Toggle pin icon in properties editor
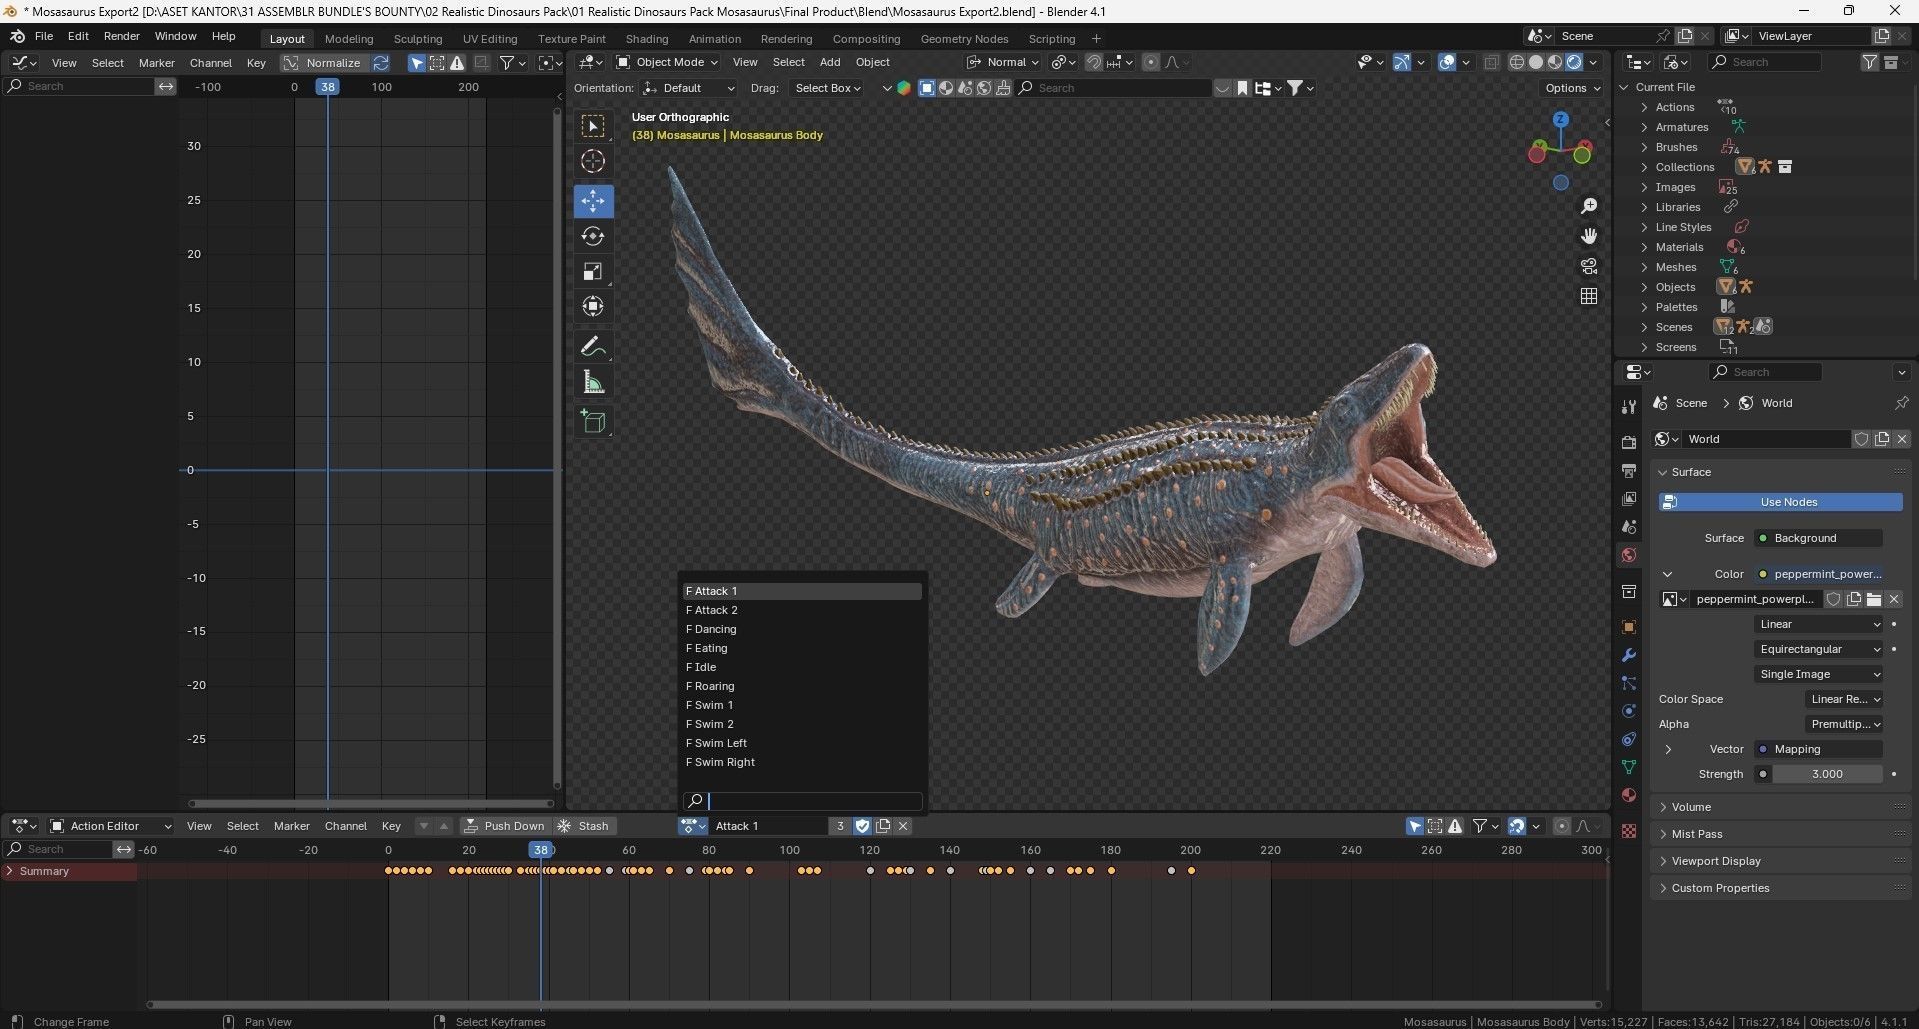Viewport: 1919px width, 1029px height. pyautogui.click(x=1901, y=403)
